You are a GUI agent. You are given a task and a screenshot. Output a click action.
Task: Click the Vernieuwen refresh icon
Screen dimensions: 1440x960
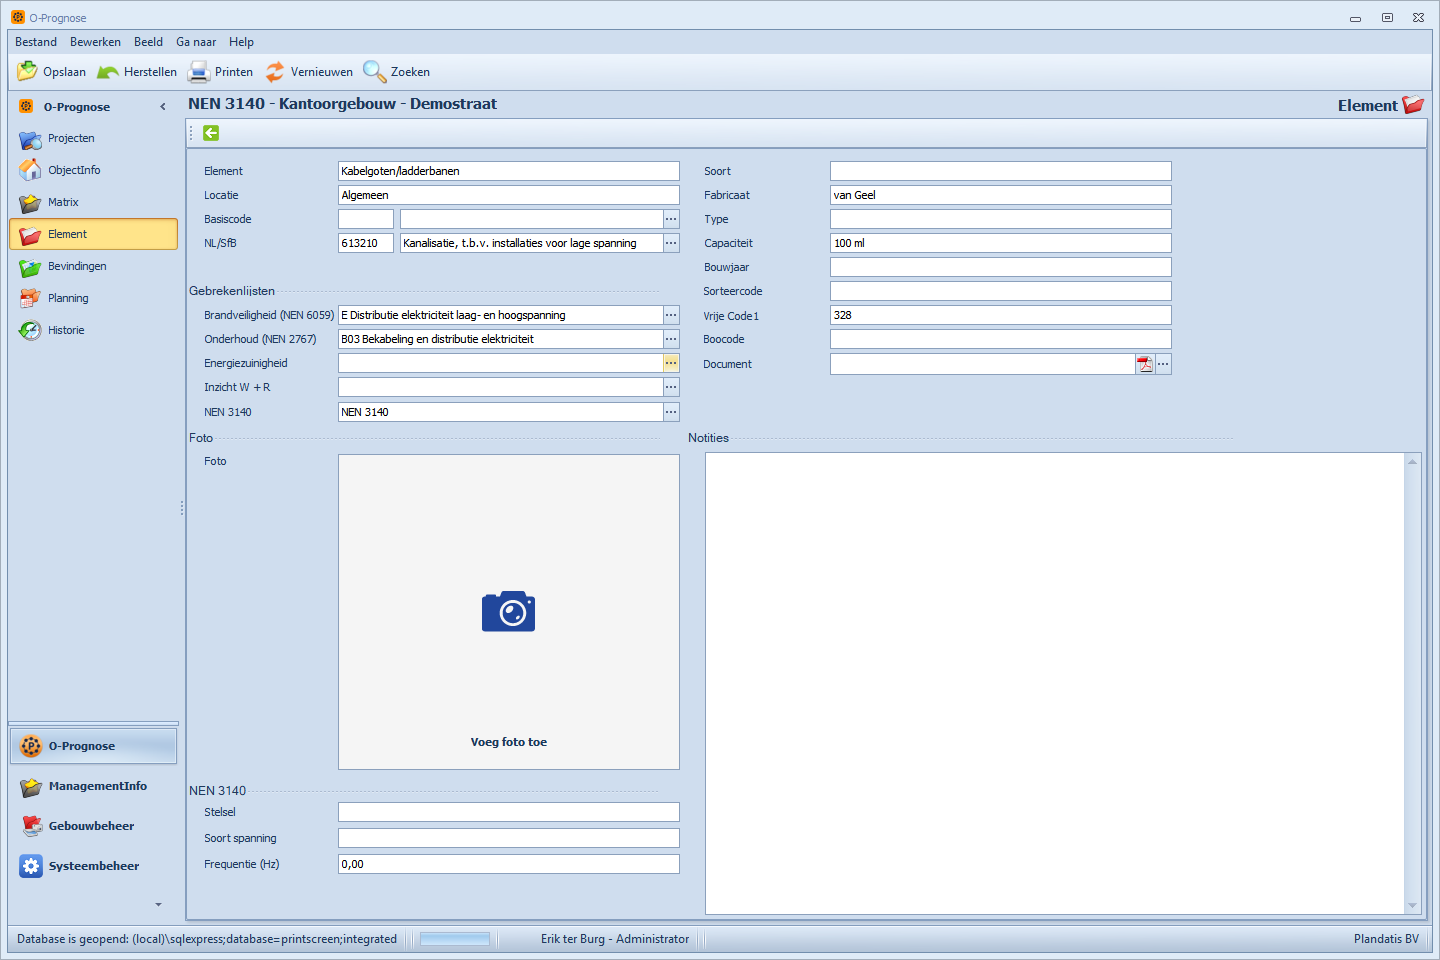pos(275,72)
